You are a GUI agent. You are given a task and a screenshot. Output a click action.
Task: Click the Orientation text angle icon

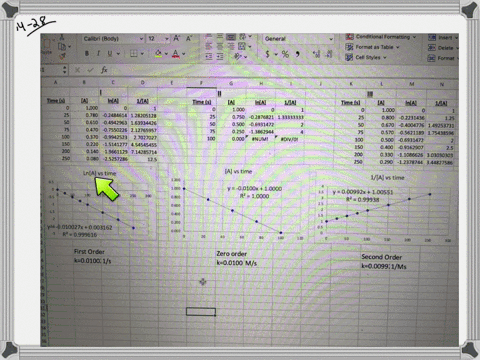[x=237, y=56]
